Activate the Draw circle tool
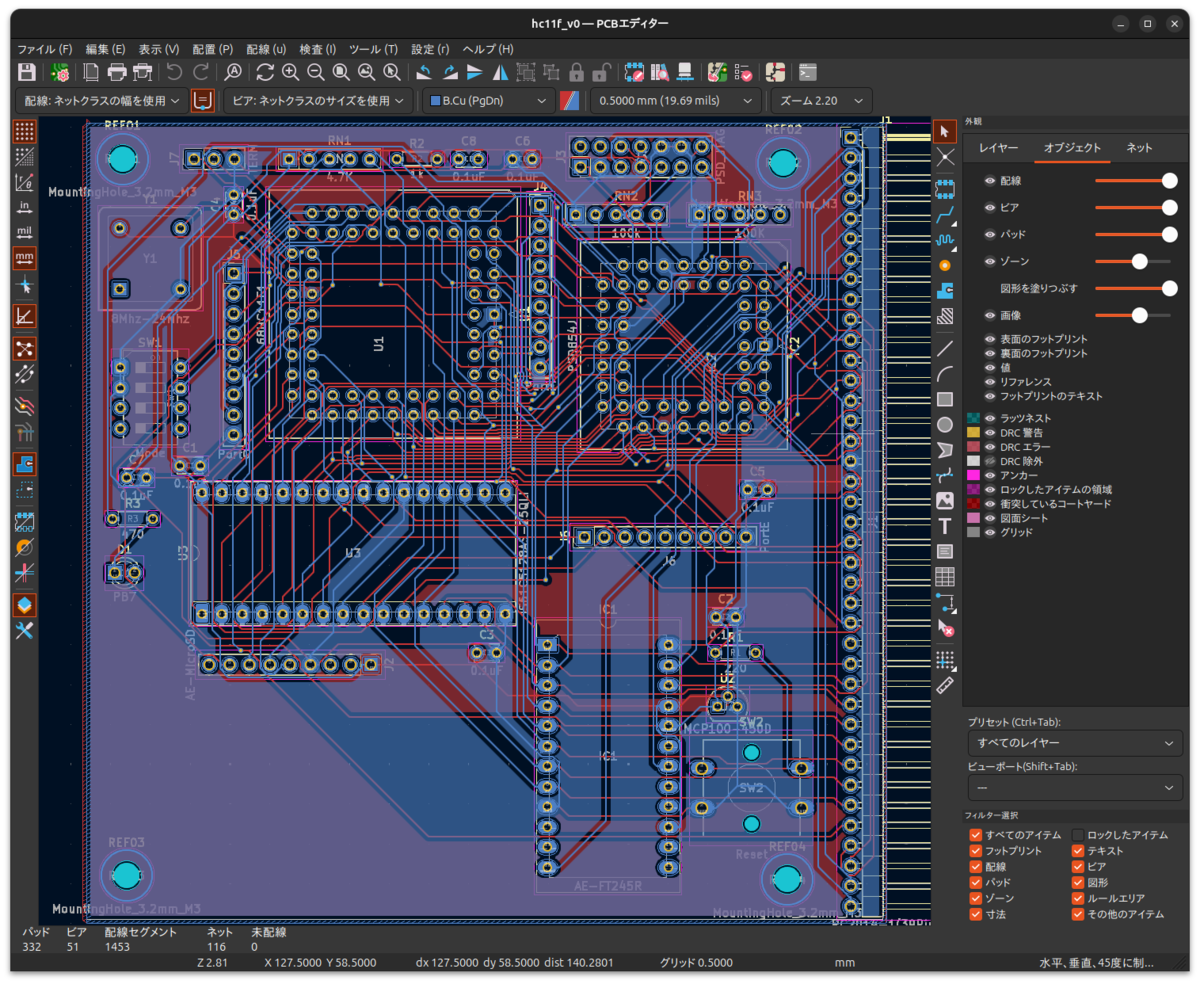The width and height of the screenshot is (1200, 984). coord(945,425)
